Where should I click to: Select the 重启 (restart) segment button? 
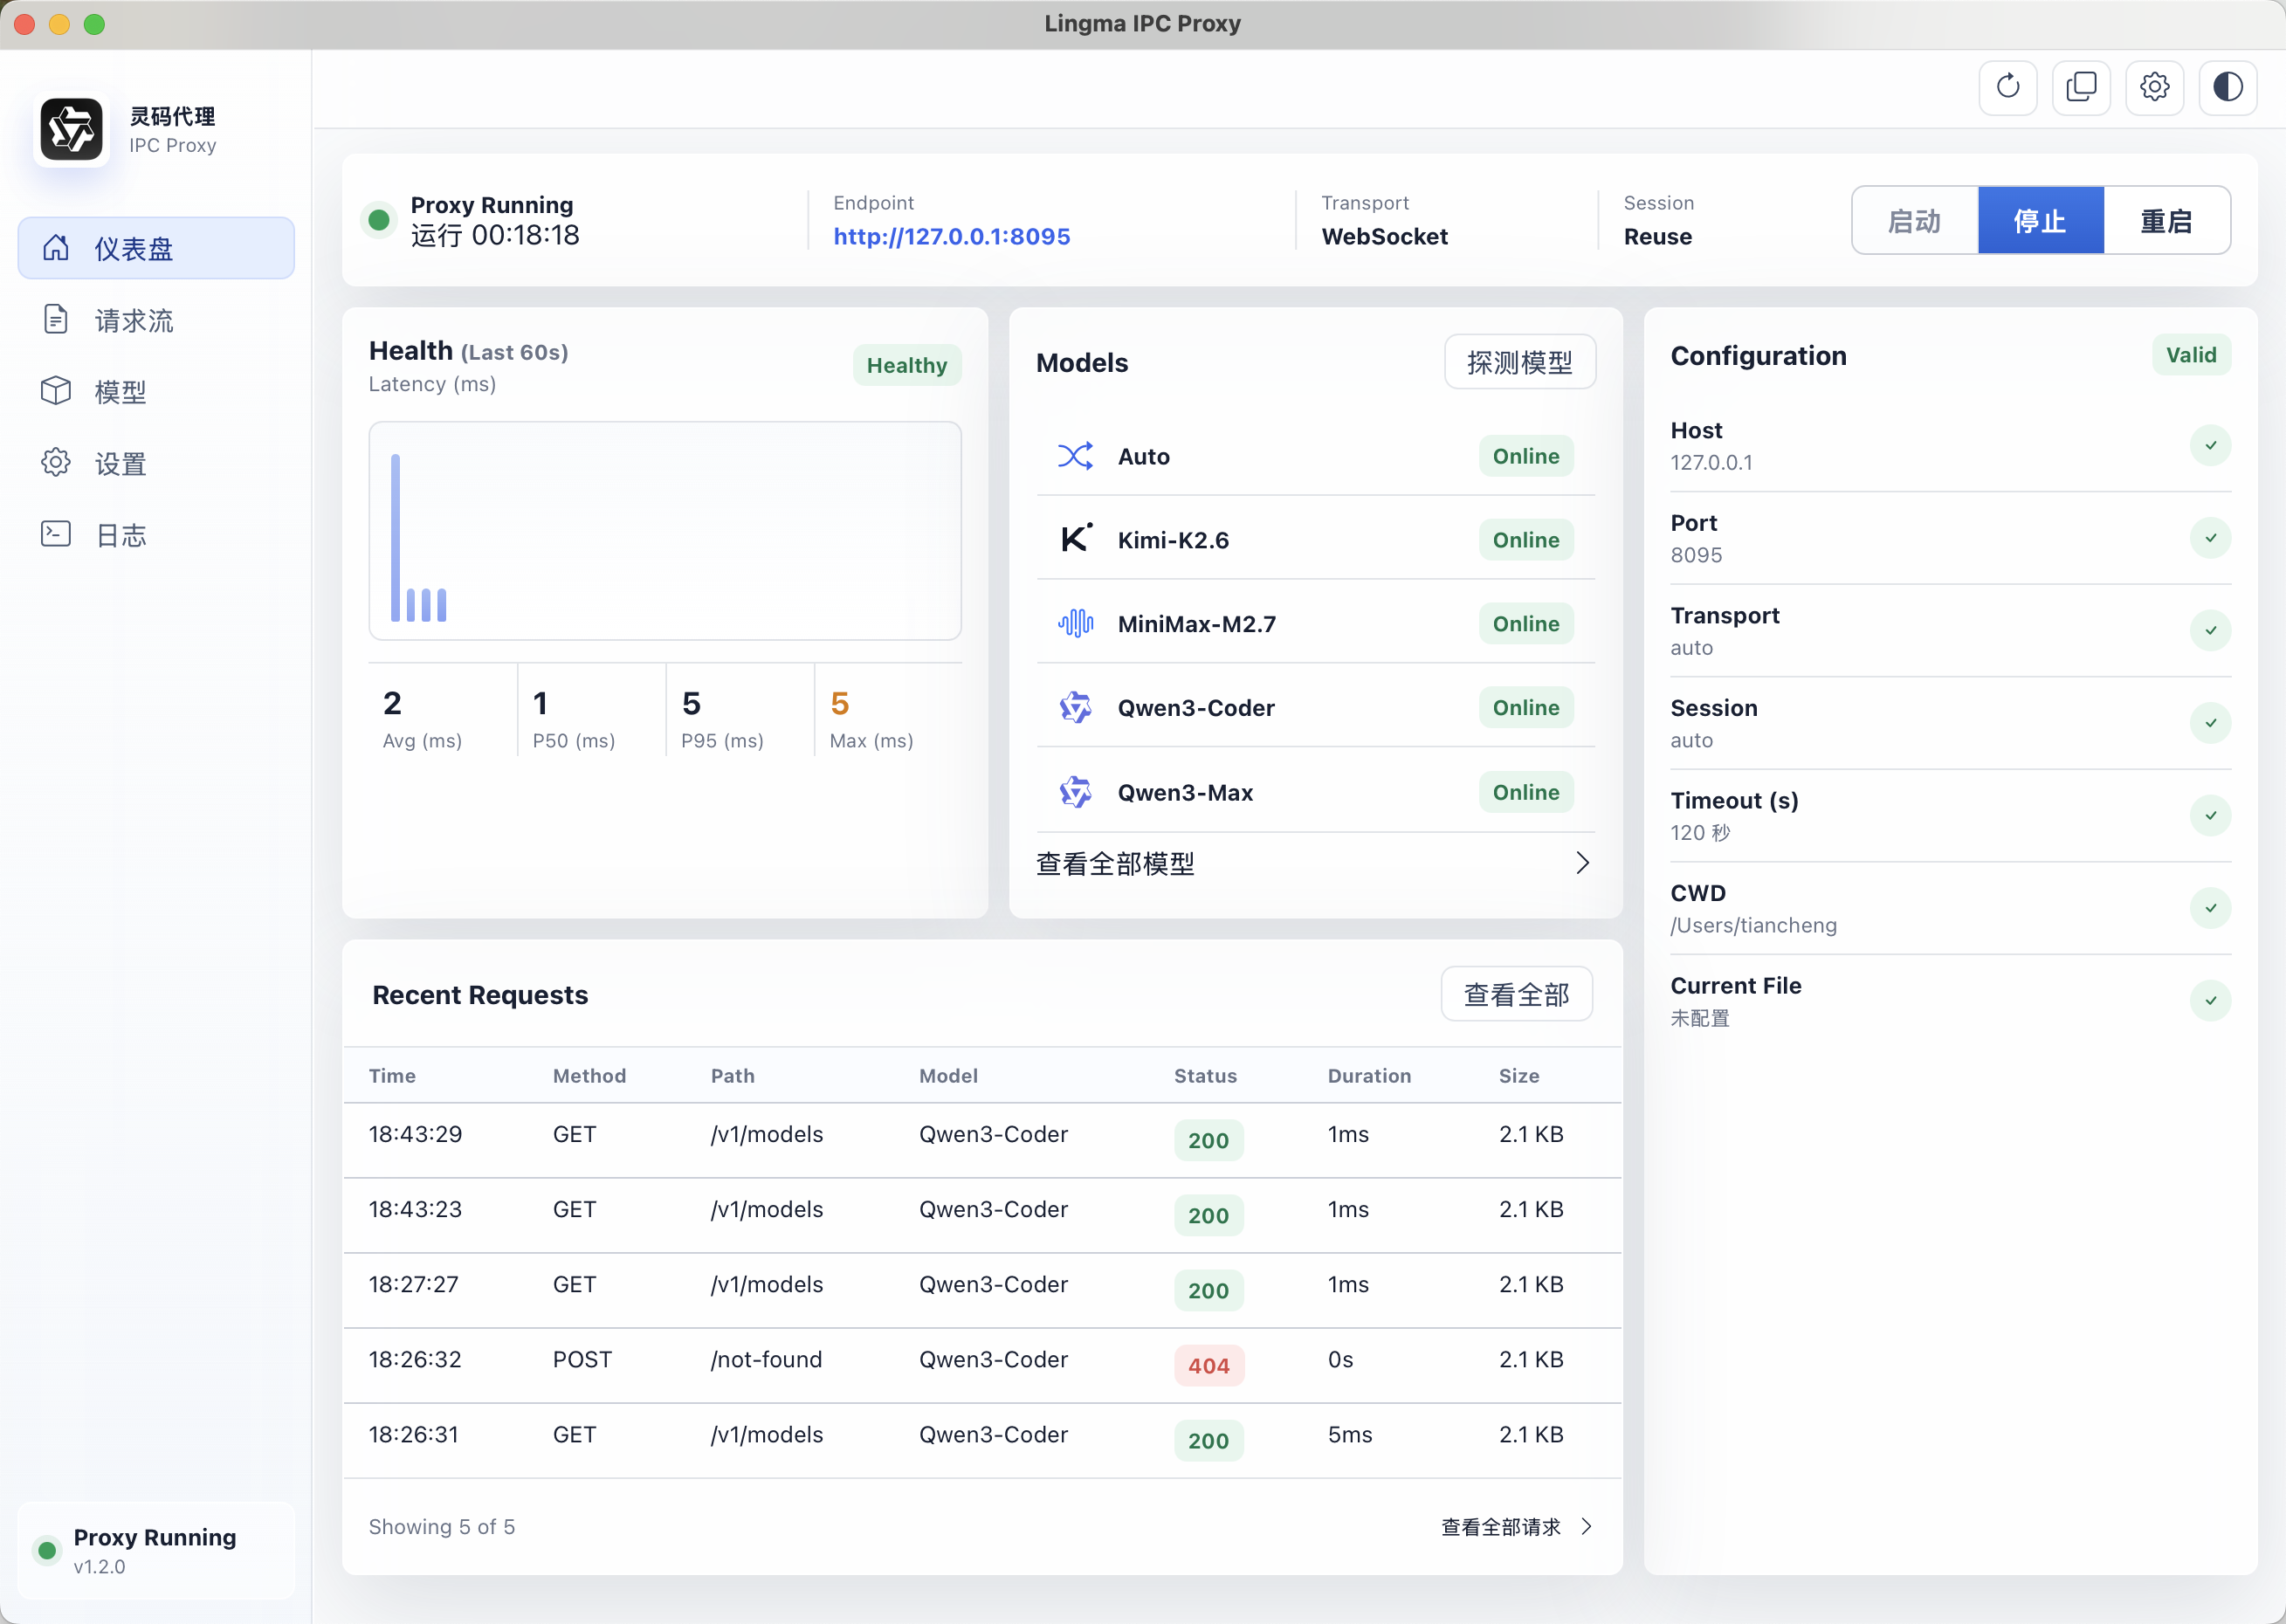pyautogui.click(x=2167, y=220)
